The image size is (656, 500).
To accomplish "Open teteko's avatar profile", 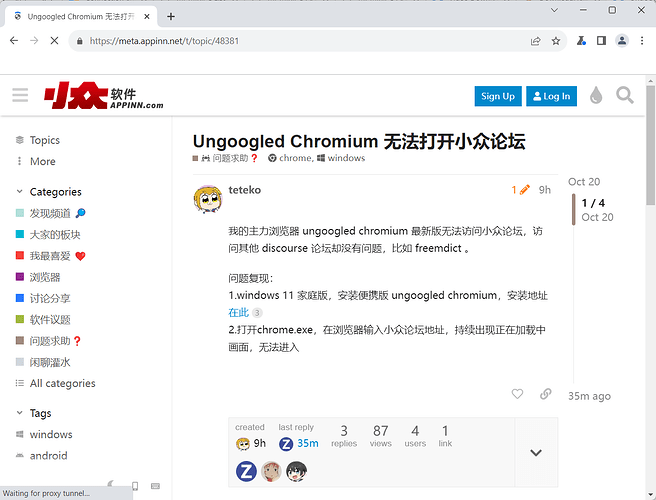I will click(208, 199).
